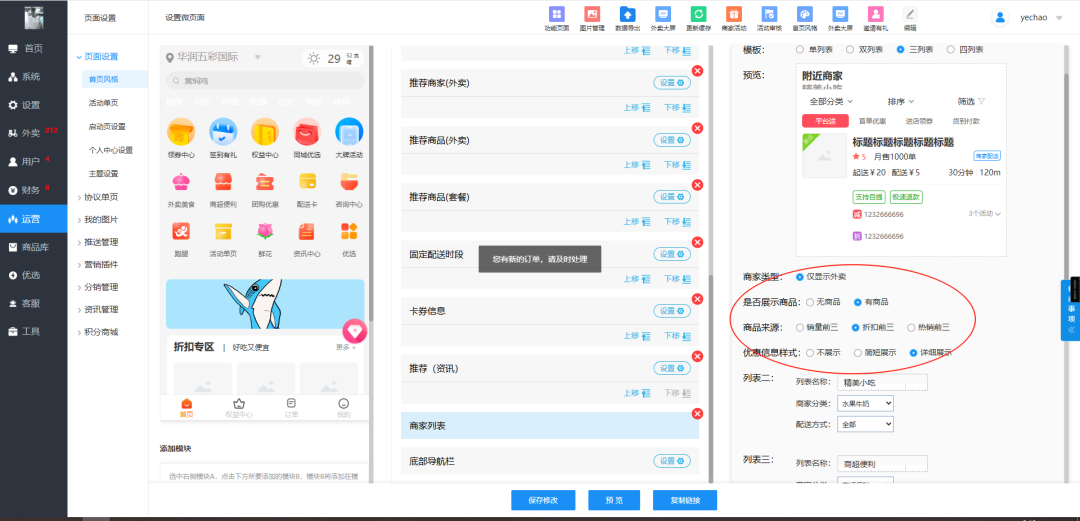Click the 功能页面 toolbar icon

pos(557,15)
